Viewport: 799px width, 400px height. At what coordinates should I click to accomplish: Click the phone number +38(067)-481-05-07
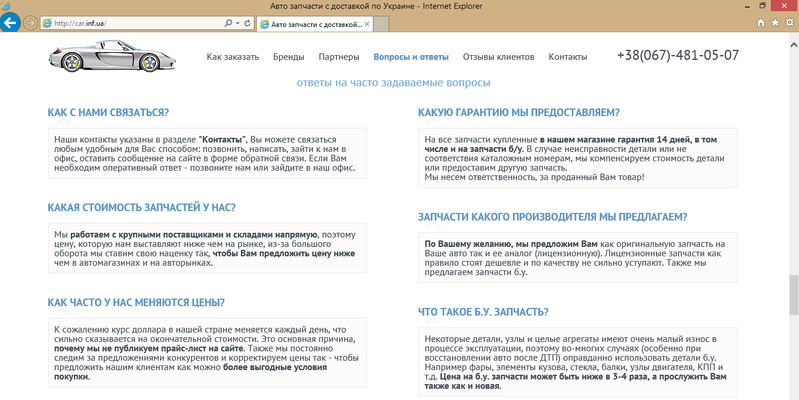678,55
